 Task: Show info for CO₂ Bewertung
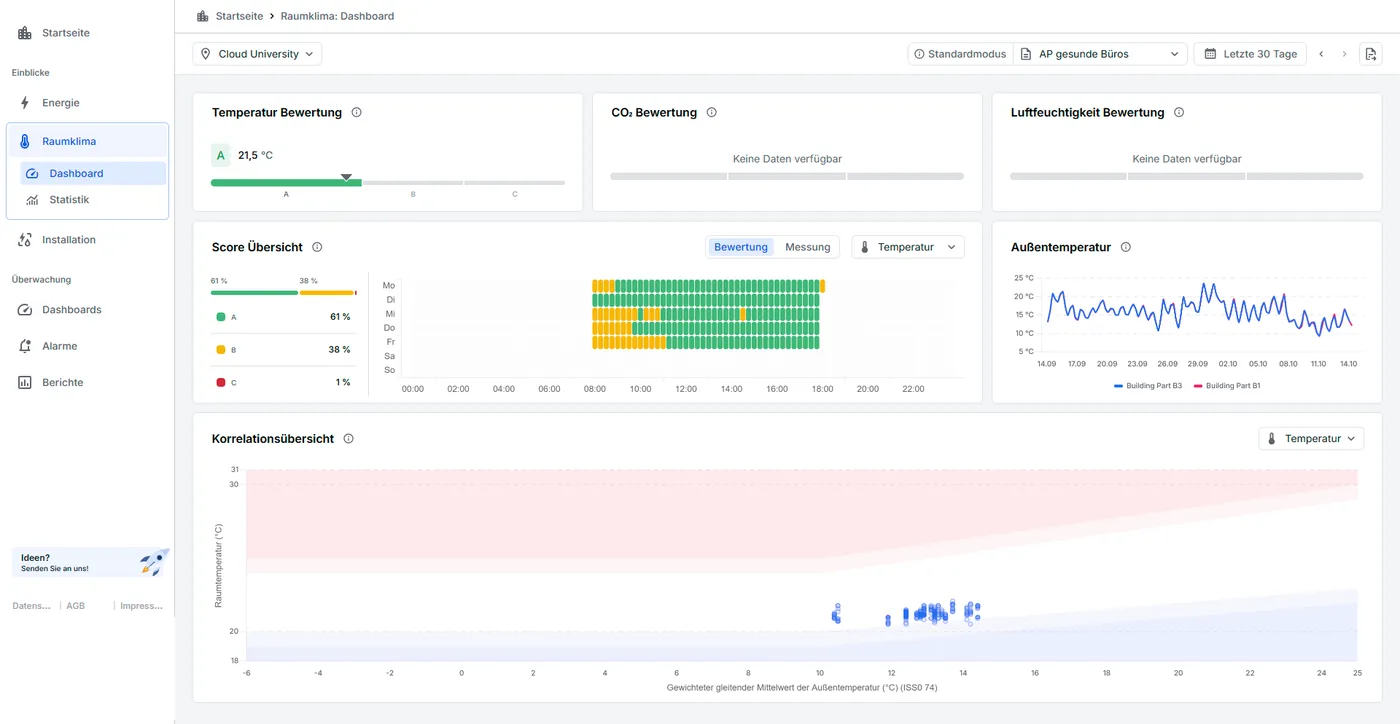[712, 113]
